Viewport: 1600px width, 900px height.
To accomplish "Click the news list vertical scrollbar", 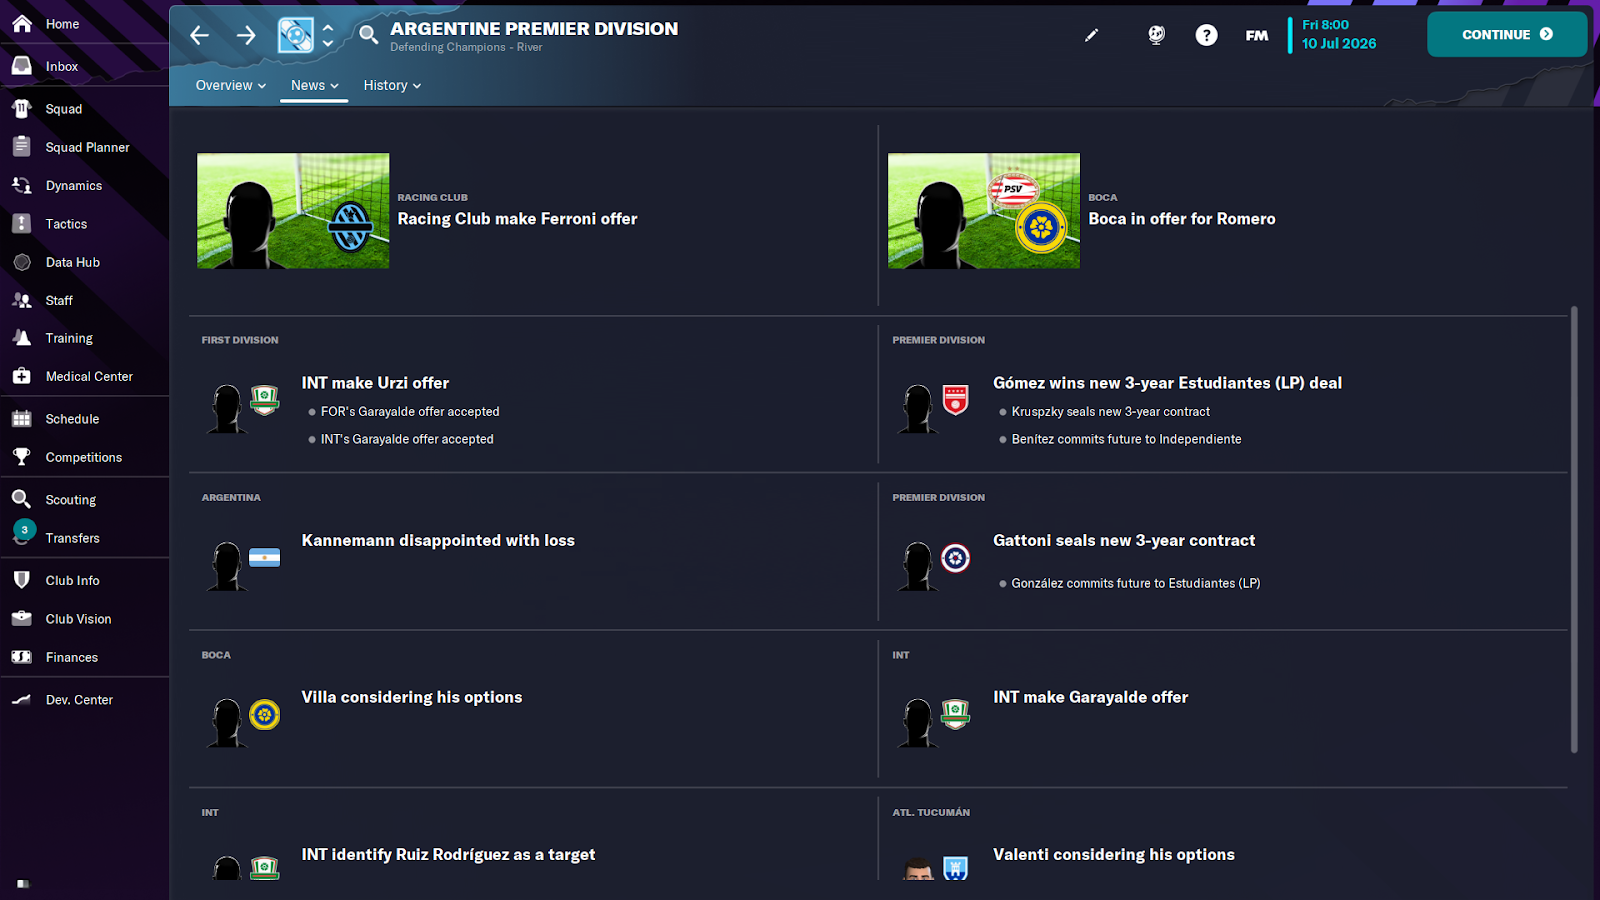I will click(1574, 529).
